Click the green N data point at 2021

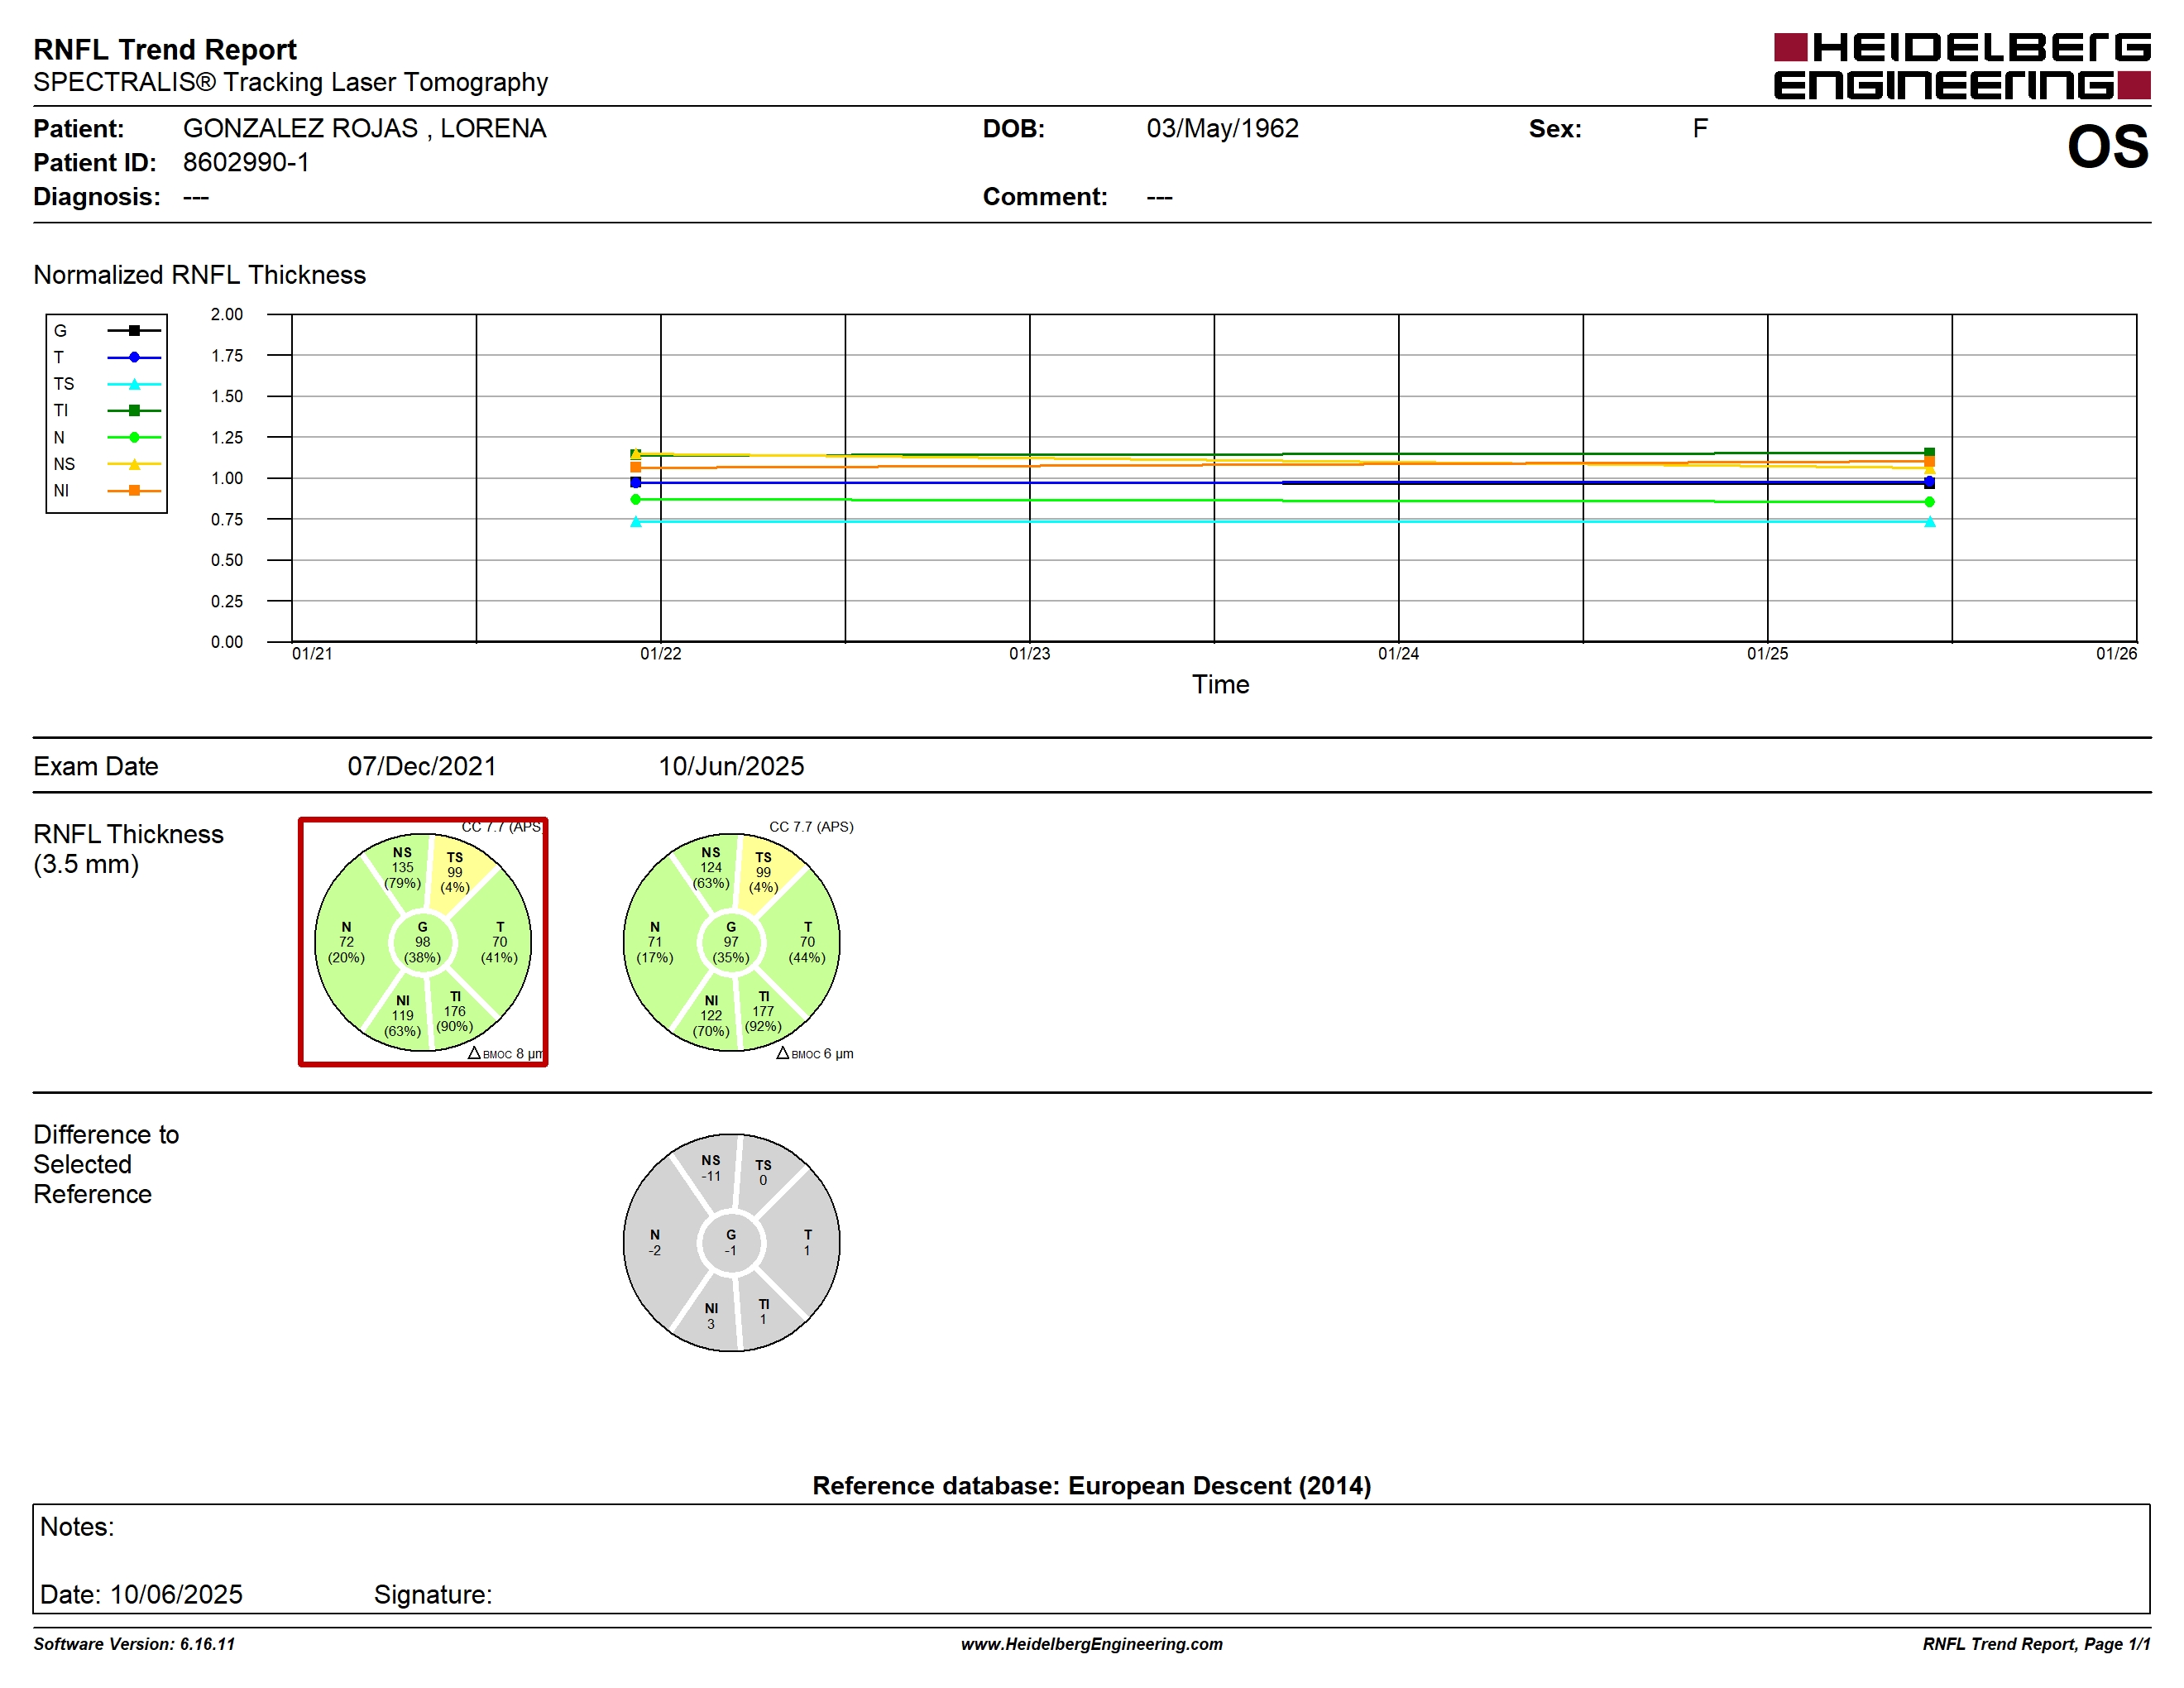[x=636, y=499]
